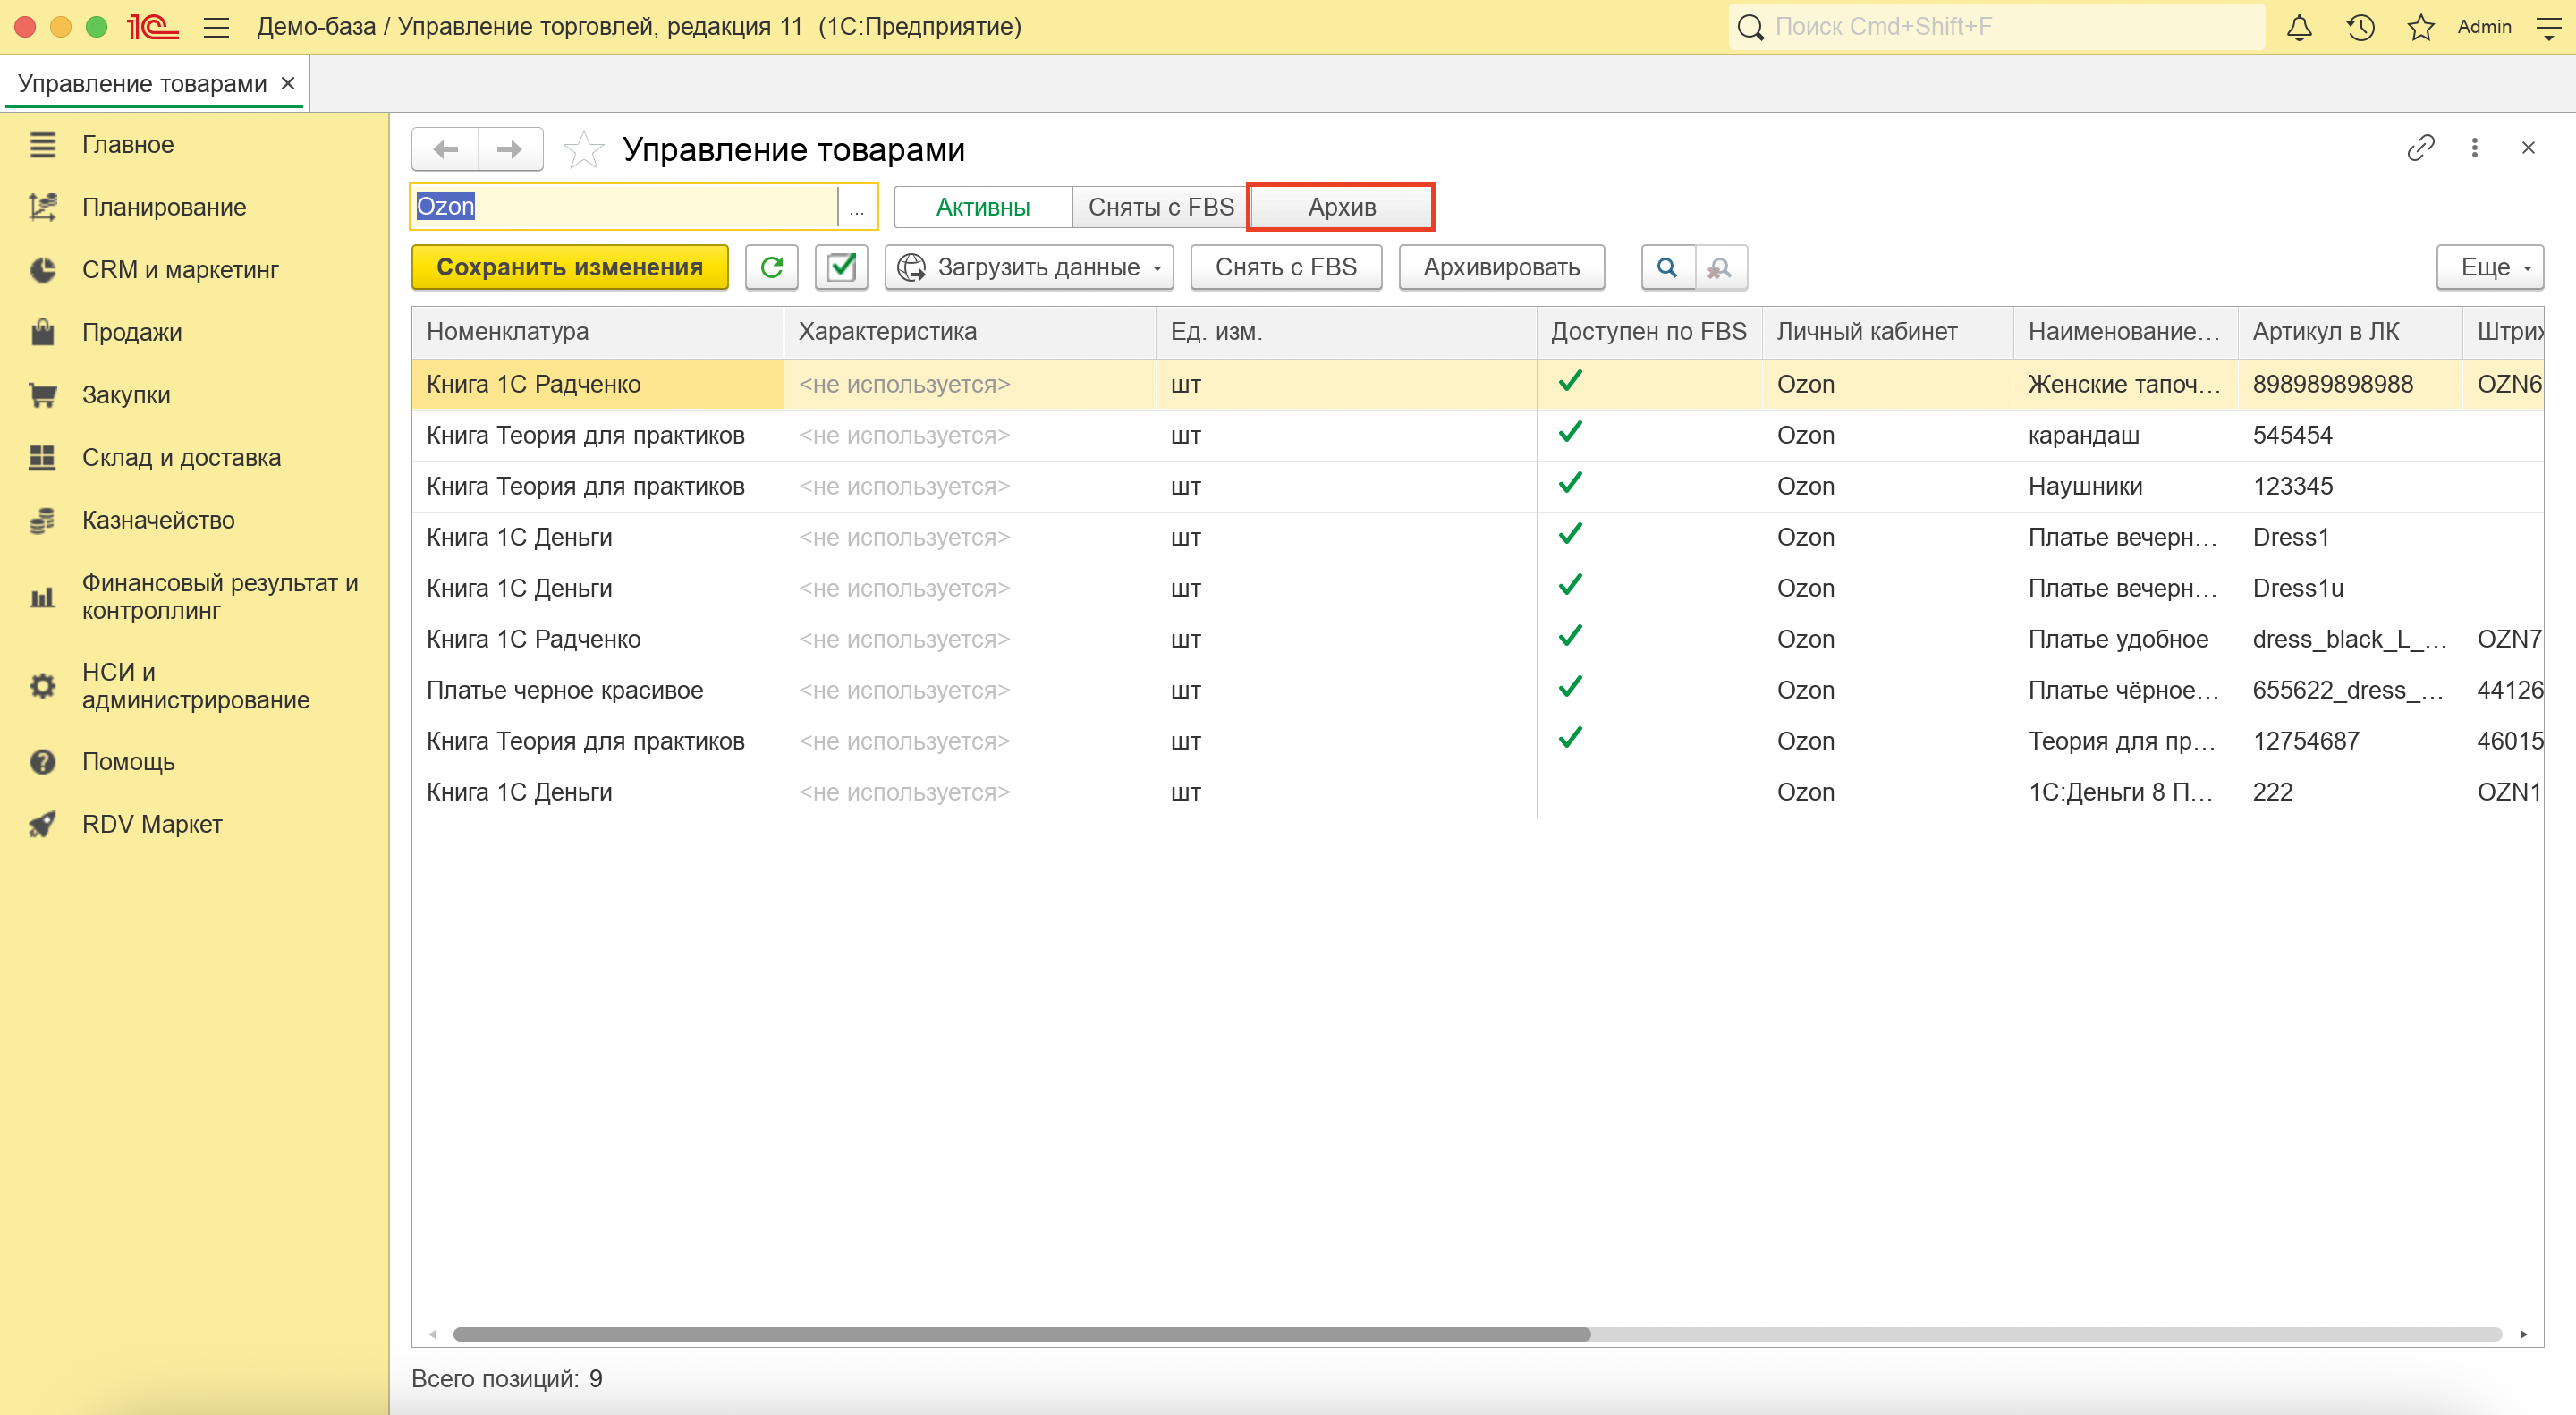Toggle FBS checkmark for Книга 1С Радченко first row

tap(1570, 382)
